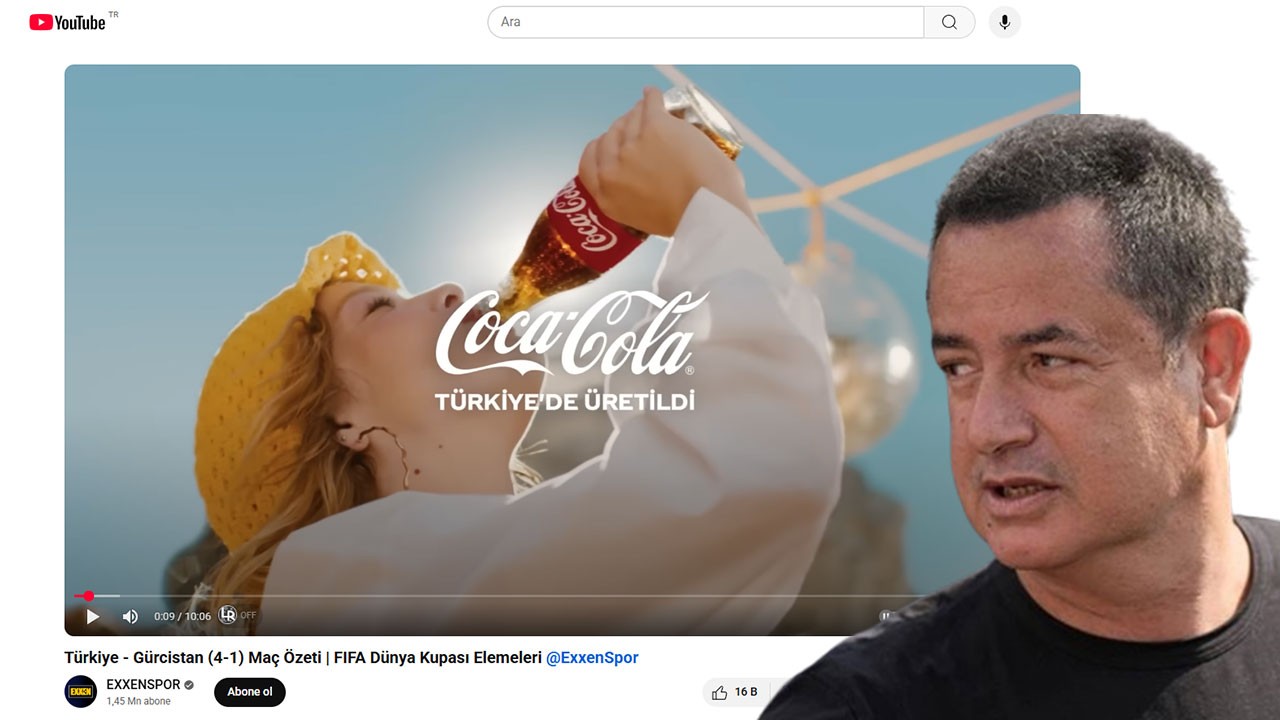1280x720 pixels.
Task: Start voice search with the microphone icon
Action: 1003,21
